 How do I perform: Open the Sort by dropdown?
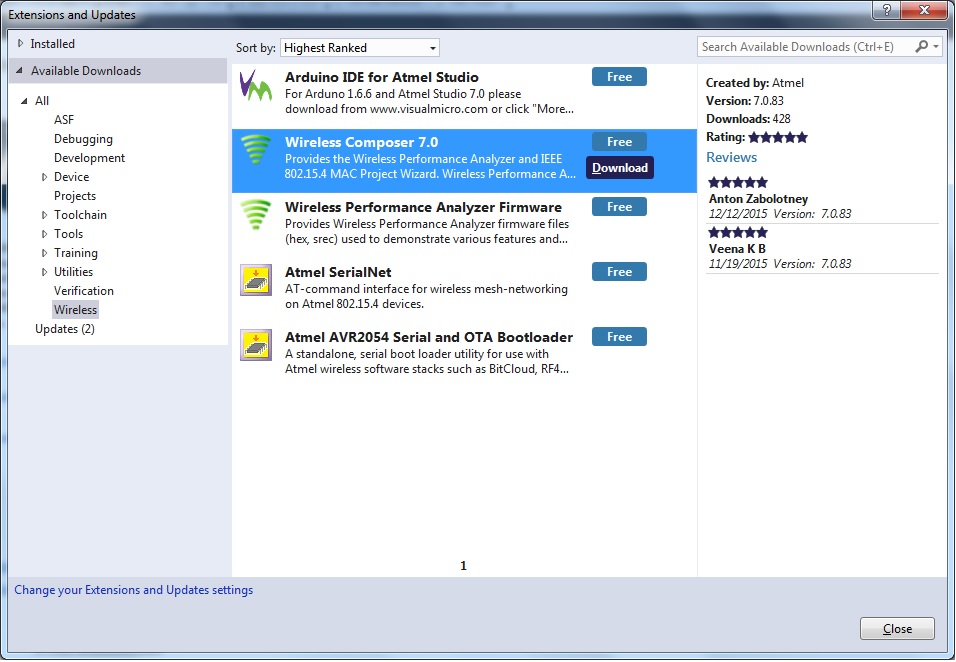(x=359, y=48)
